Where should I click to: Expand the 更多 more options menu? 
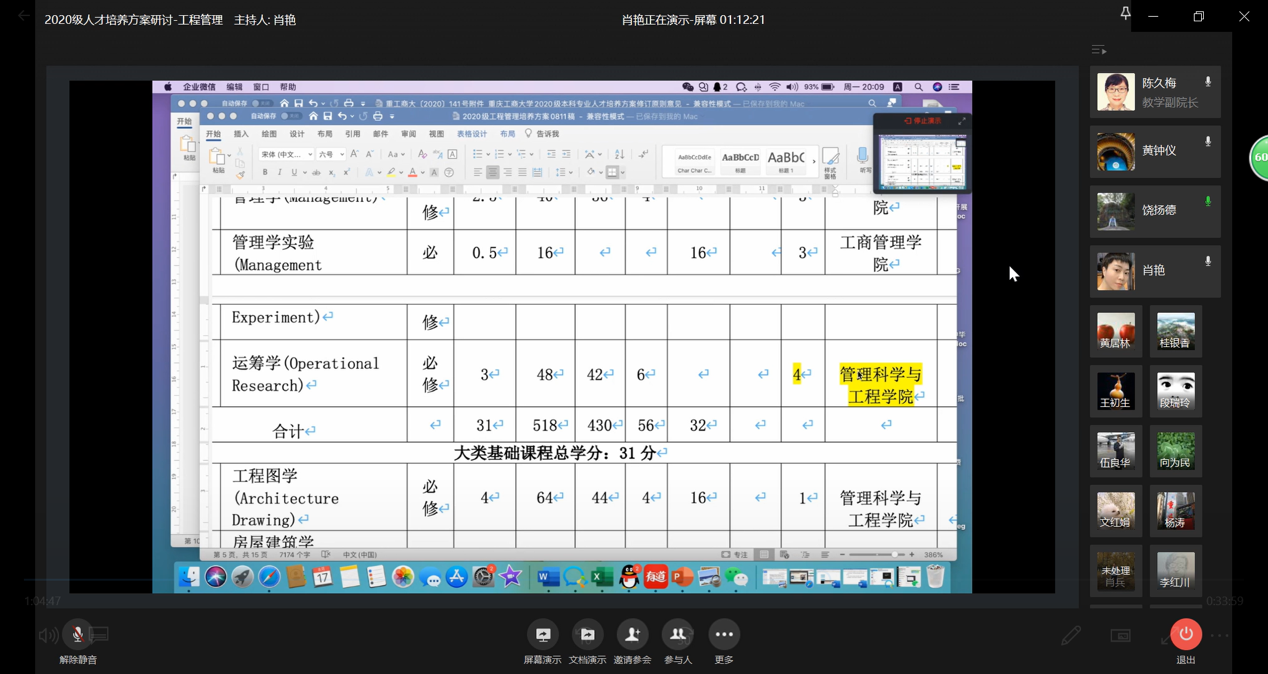[x=724, y=635]
